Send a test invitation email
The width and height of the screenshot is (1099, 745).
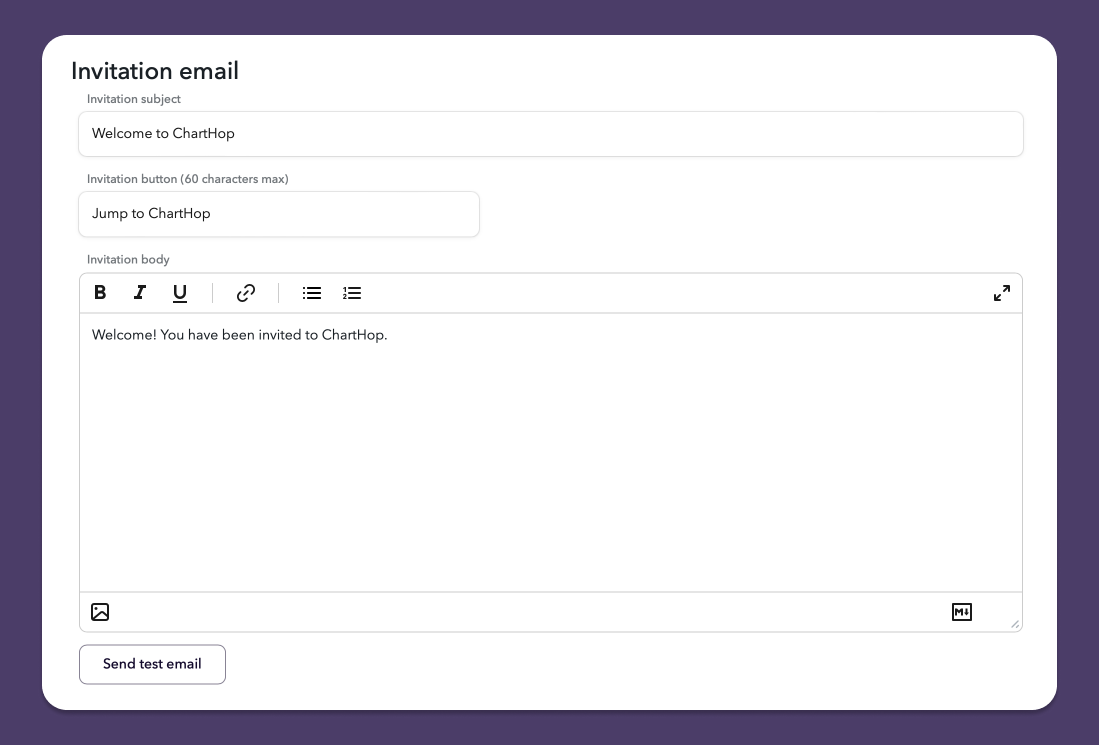152,664
